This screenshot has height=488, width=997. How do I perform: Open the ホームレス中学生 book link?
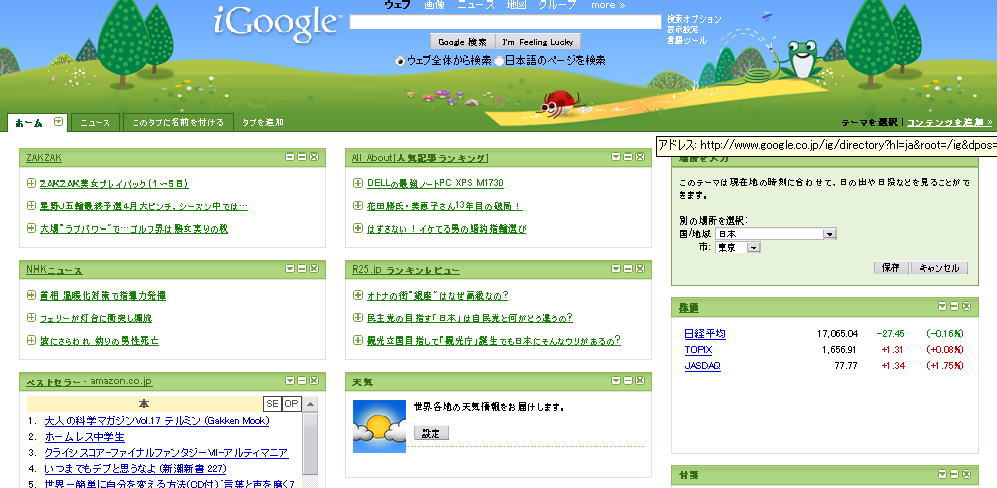85,437
